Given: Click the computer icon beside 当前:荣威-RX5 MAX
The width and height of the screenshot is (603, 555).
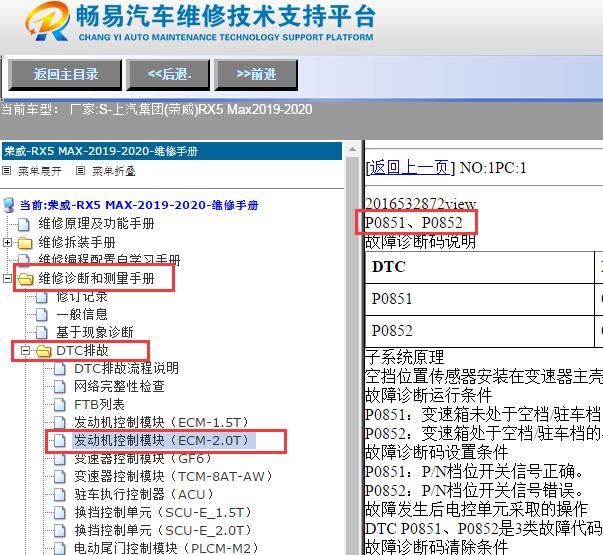Looking at the screenshot, I should (9, 205).
